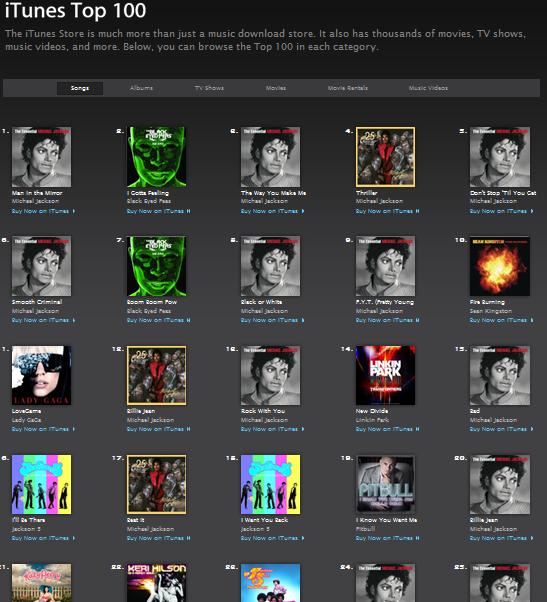Open the LoveGame title link
The height and width of the screenshot is (602, 547).
pyautogui.click(x=26, y=411)
